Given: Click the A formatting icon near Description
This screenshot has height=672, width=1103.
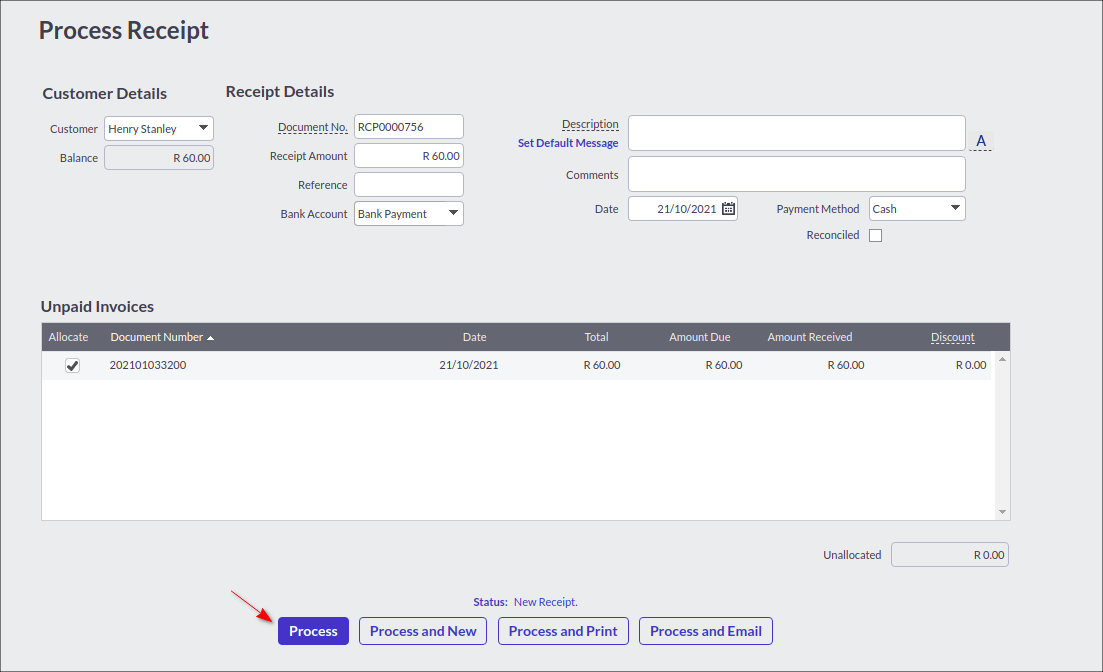Looking at the screenshot, I should (x=980, y=140).
